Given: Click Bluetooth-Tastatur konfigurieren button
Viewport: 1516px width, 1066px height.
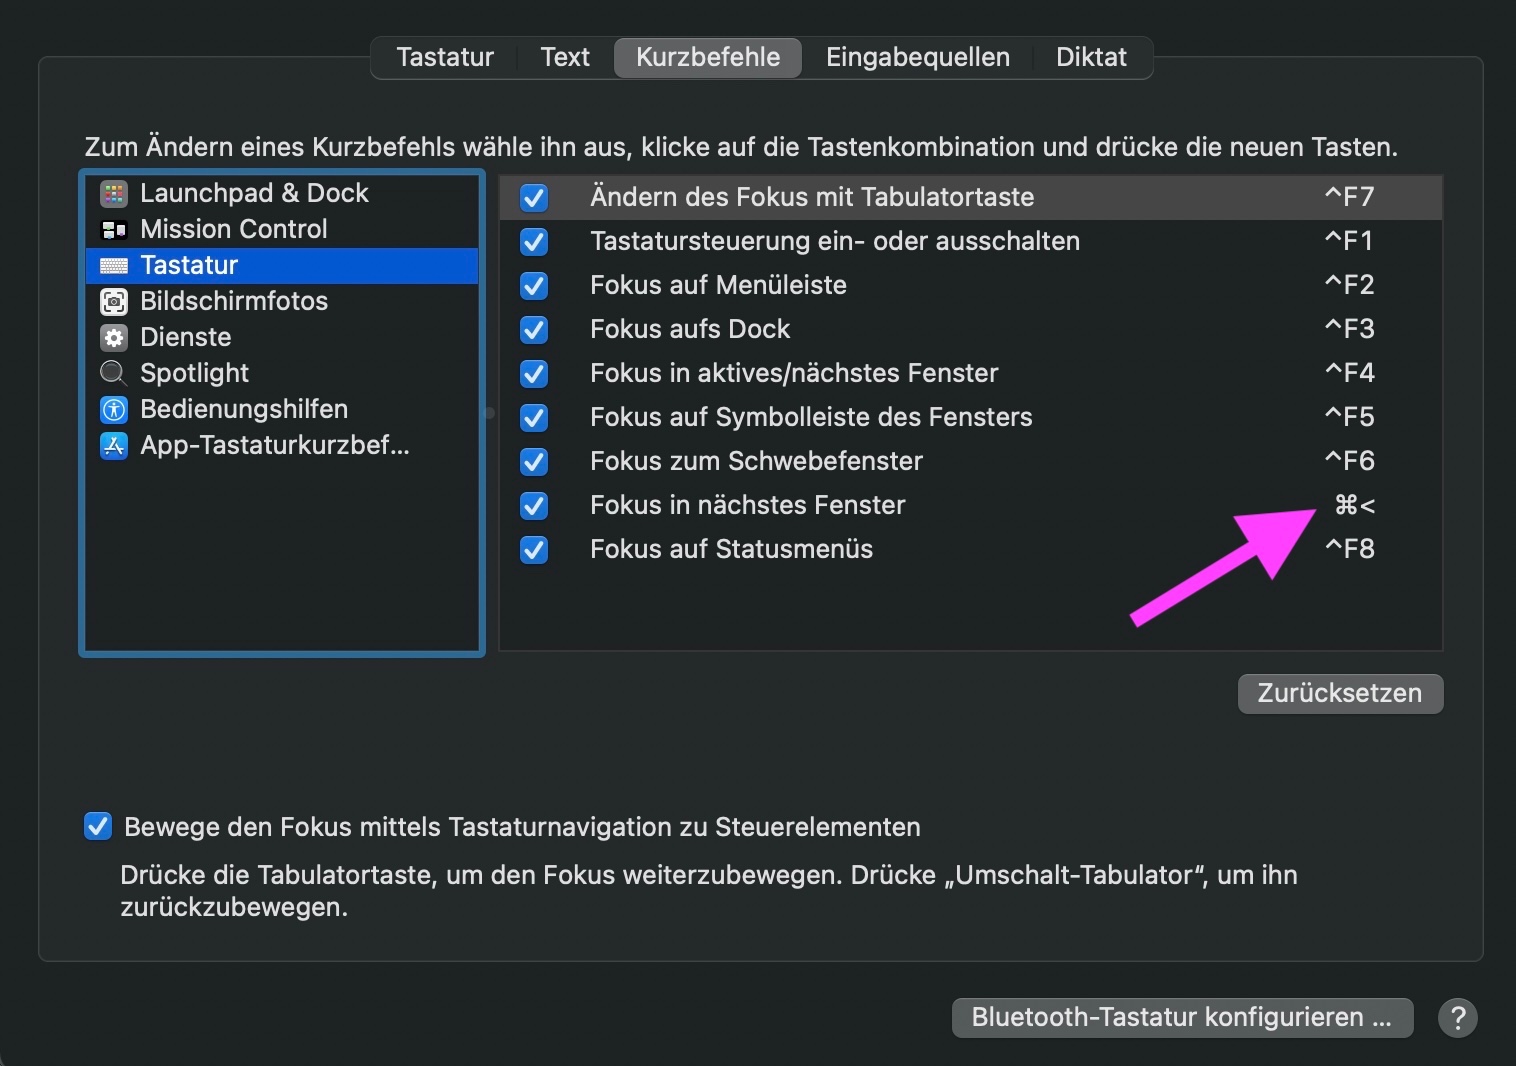Looking at the screenshot, I should tap(1181, 1018).
